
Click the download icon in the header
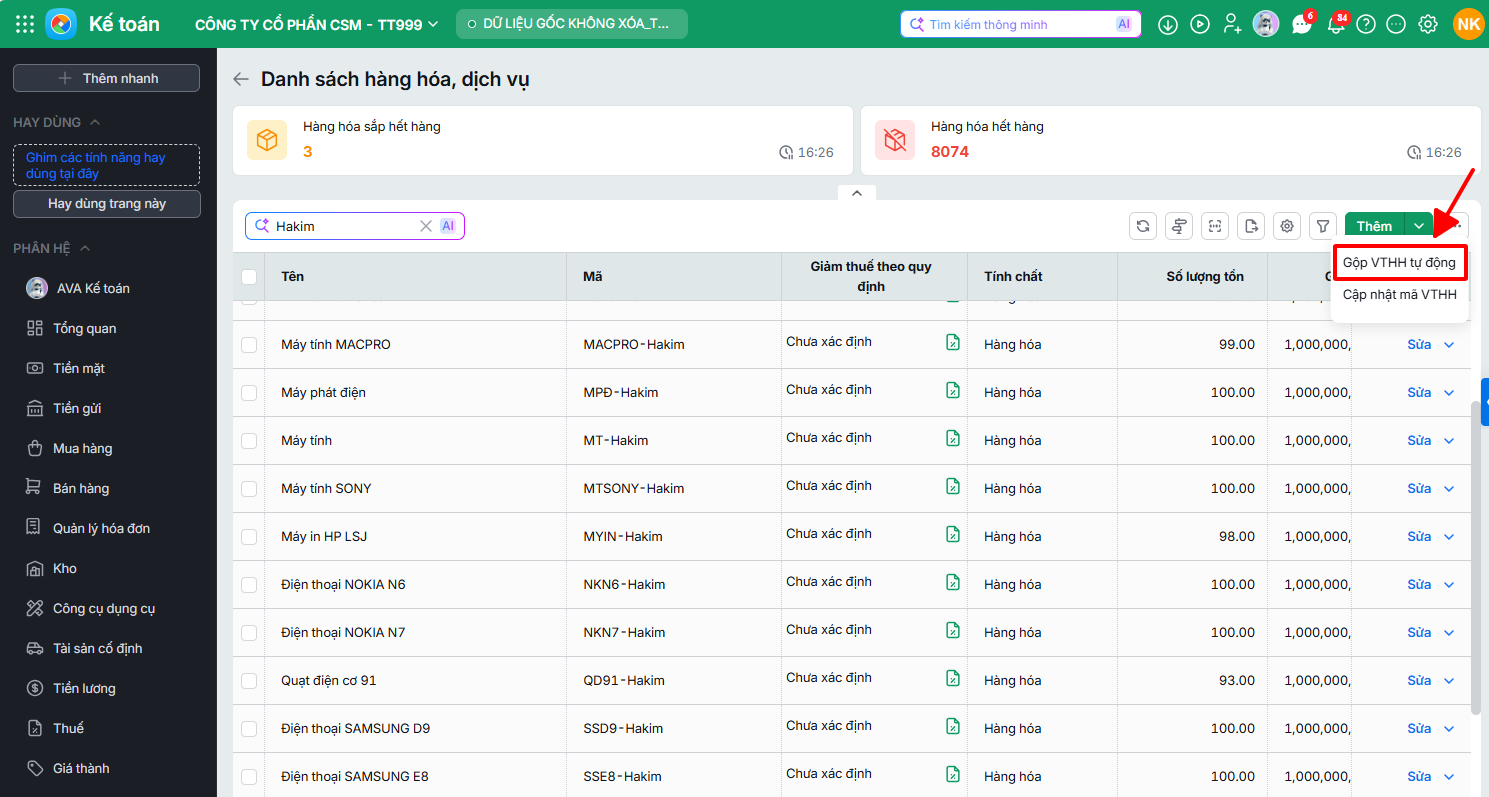1168,25
